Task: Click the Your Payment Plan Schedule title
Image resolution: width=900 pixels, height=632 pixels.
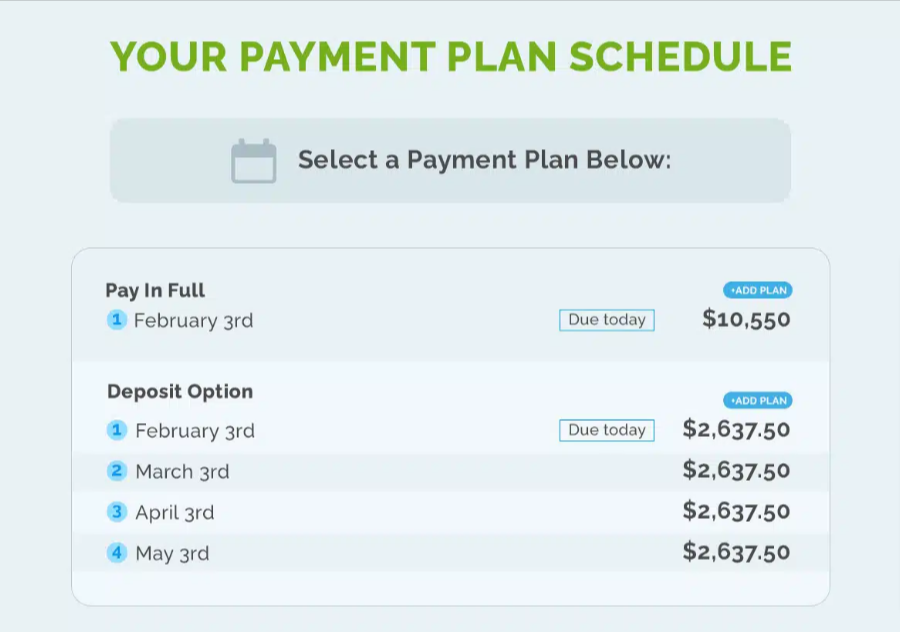Action: (x=450, y=57)
